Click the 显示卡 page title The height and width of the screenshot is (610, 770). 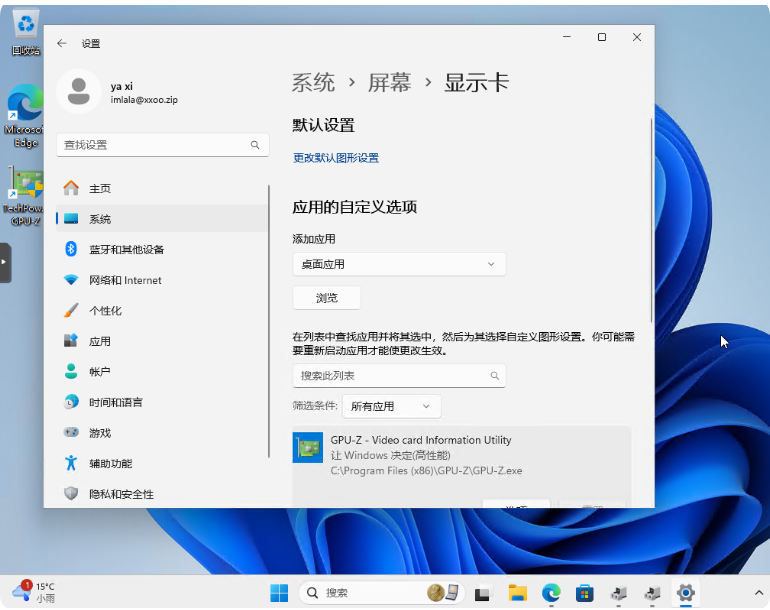click(476, 83)
